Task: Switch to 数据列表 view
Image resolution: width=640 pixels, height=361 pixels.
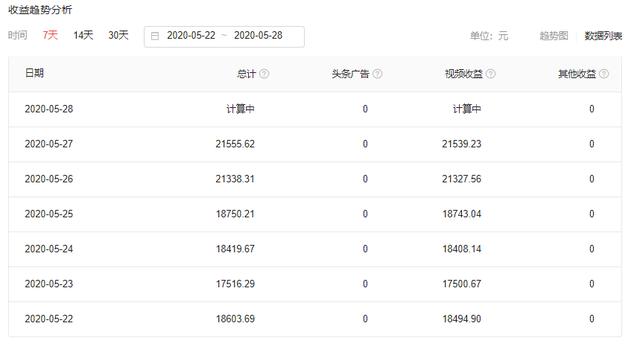Action: (x=603, y=36)
